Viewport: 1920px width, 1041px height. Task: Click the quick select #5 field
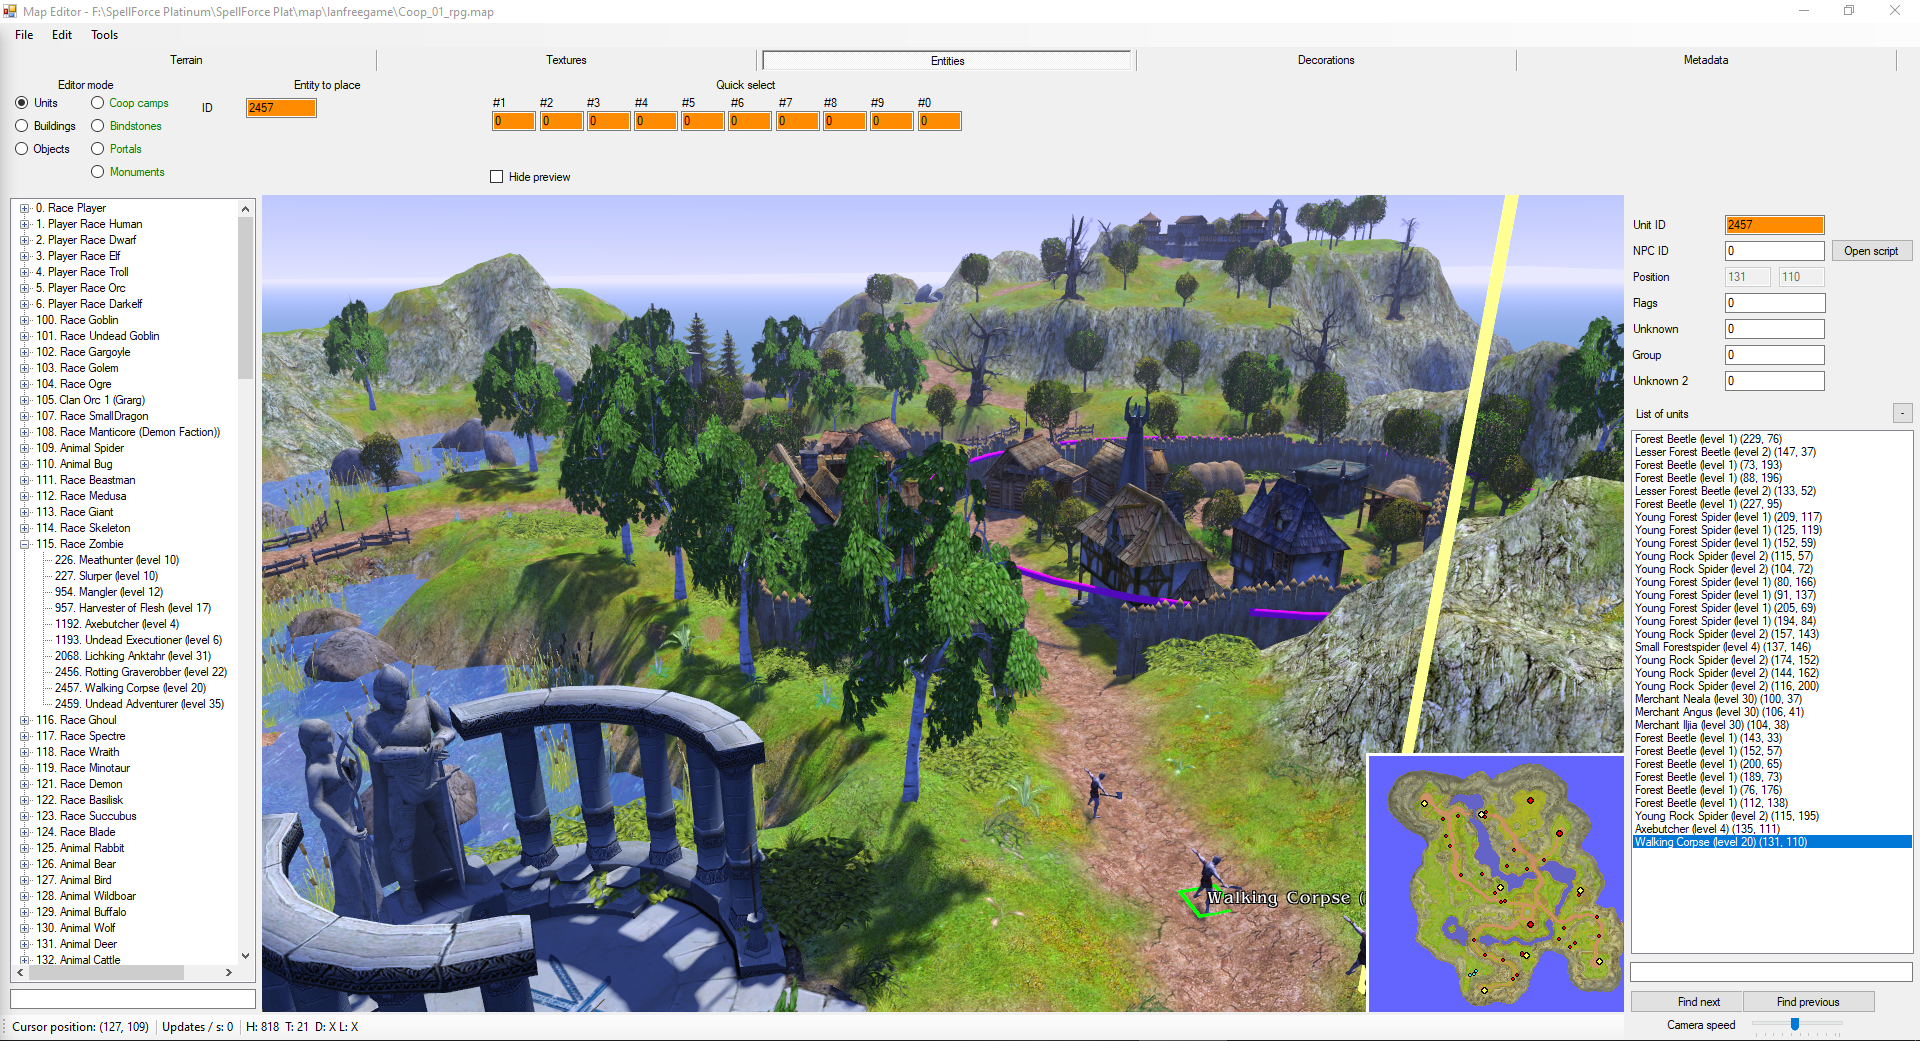tap(702, 121)
